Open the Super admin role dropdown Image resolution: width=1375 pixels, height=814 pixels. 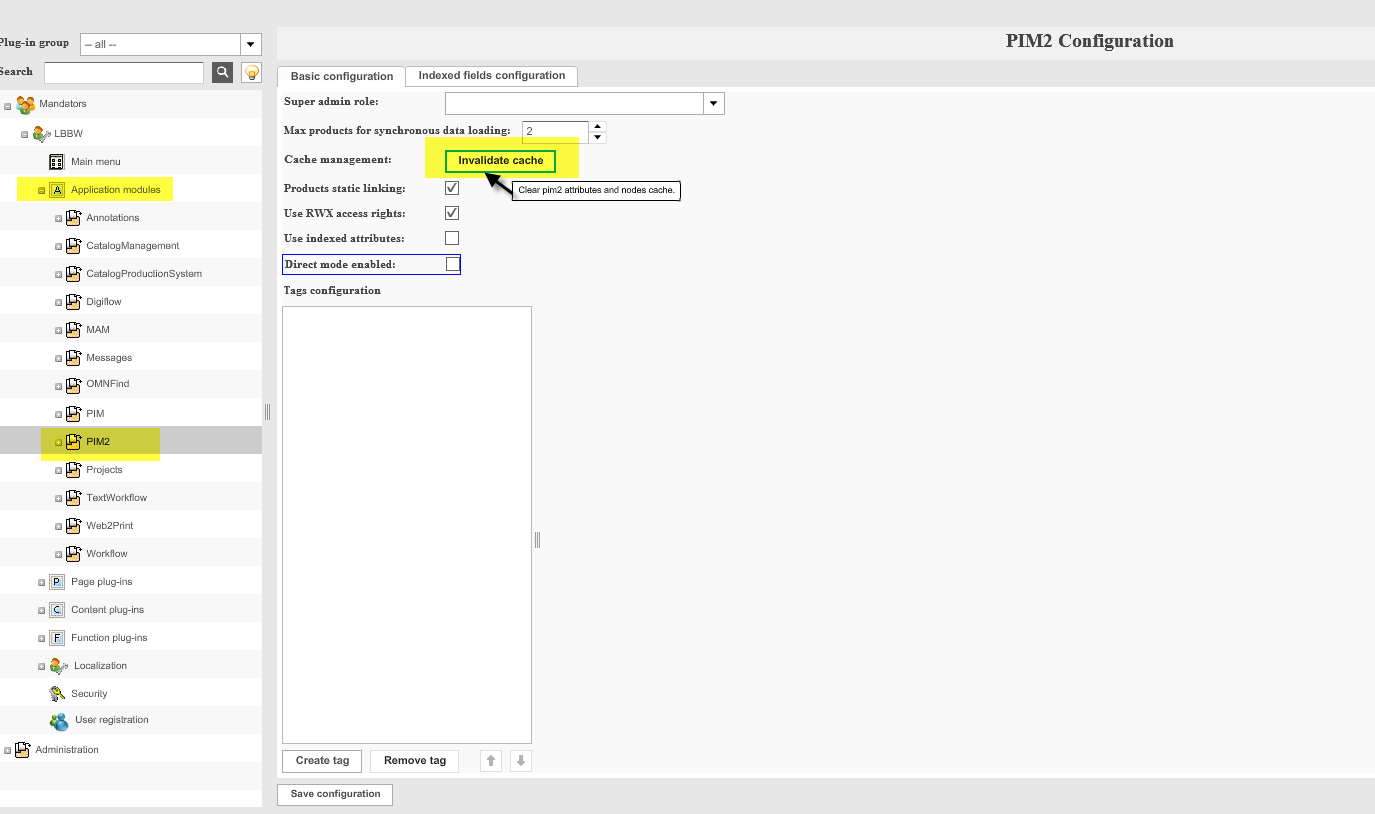[x=713, y=103]
